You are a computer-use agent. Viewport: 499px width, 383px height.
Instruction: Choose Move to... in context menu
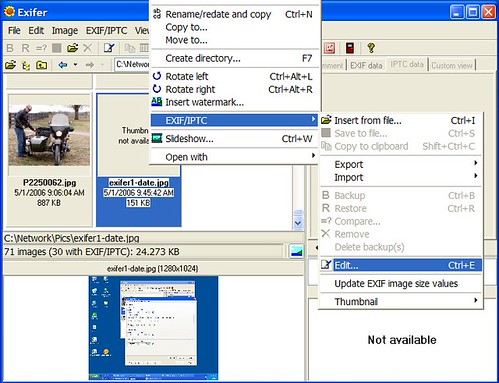(234, 40)
